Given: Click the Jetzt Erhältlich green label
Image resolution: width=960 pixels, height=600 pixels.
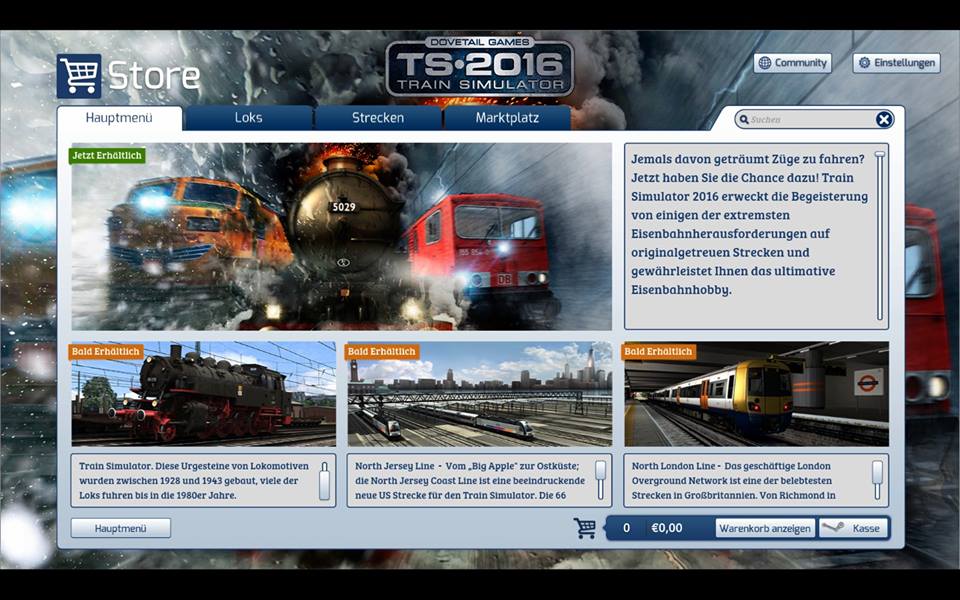Looking at the screenshot, I should pos(107,156).
